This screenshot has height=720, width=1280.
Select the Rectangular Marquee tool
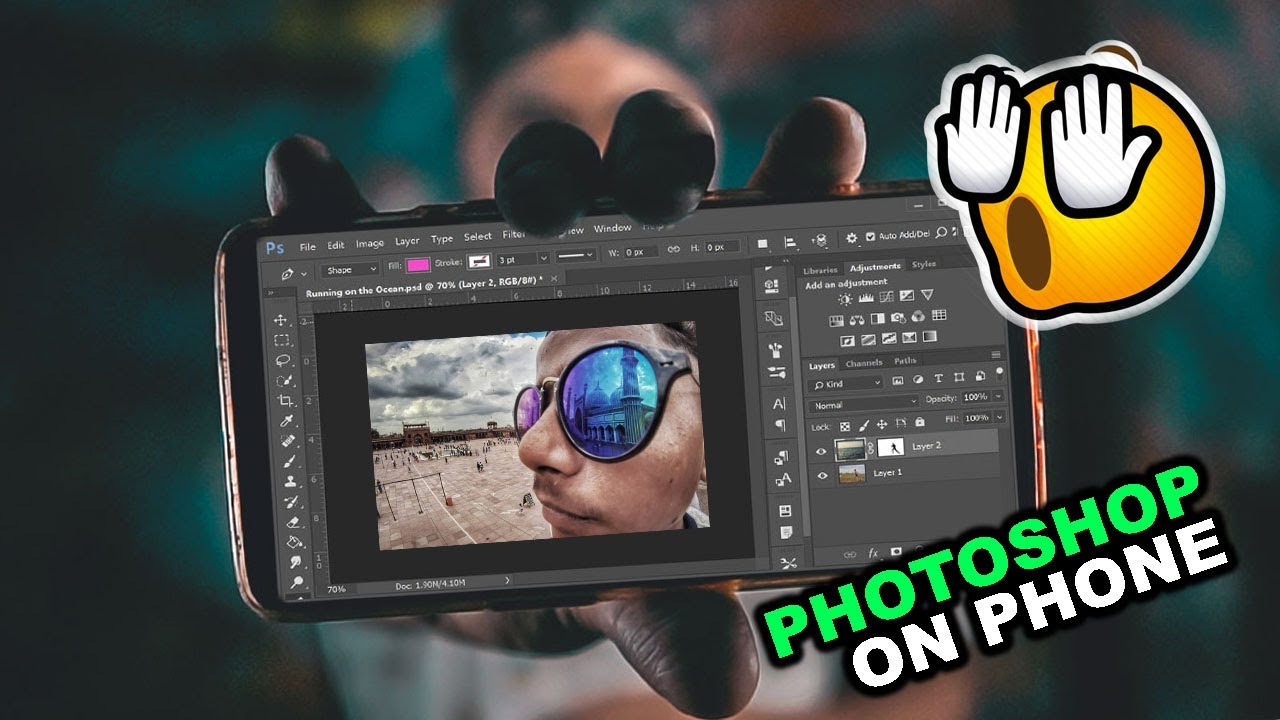pos(281,340)
